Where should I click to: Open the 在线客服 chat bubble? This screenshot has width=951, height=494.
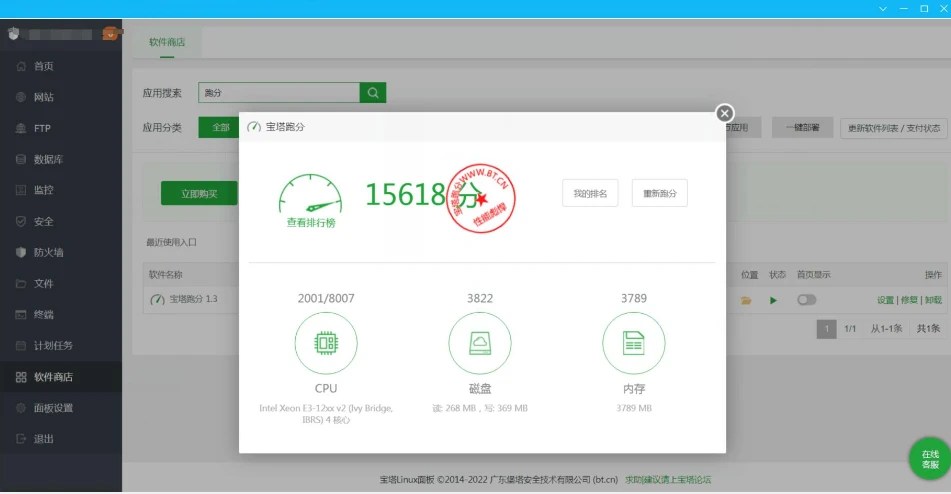point(930,459)
